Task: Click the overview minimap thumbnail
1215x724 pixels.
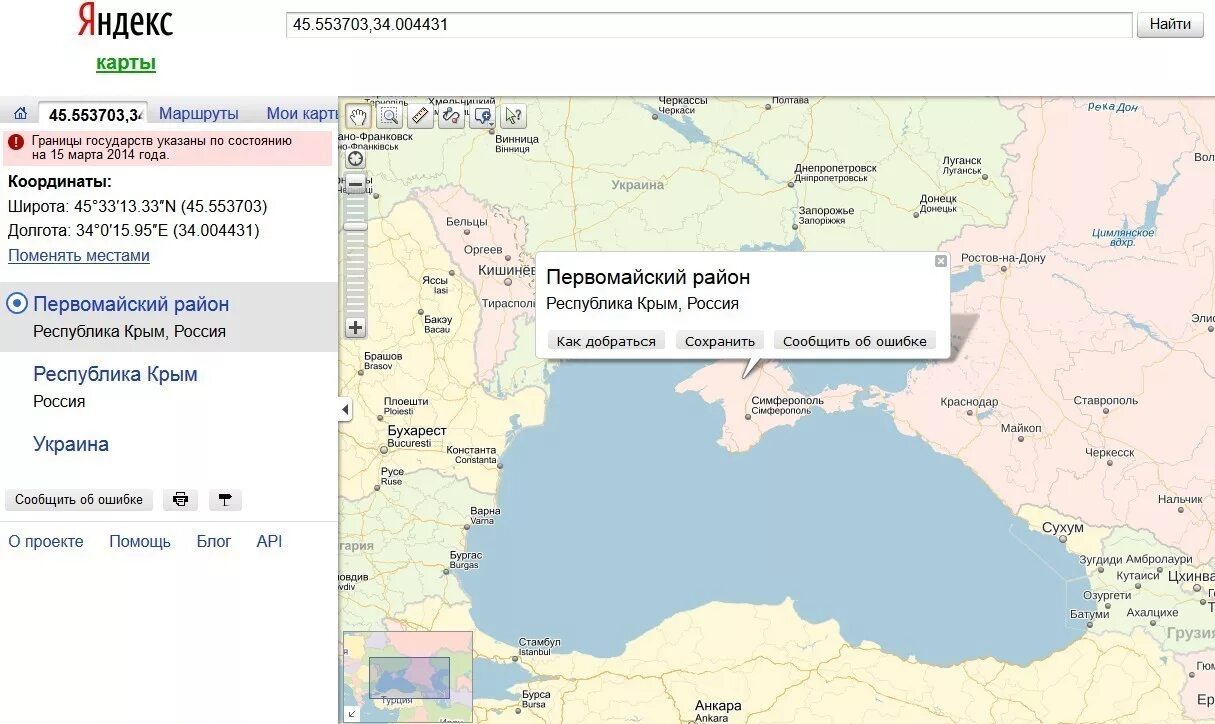Action: click(408, 677)
